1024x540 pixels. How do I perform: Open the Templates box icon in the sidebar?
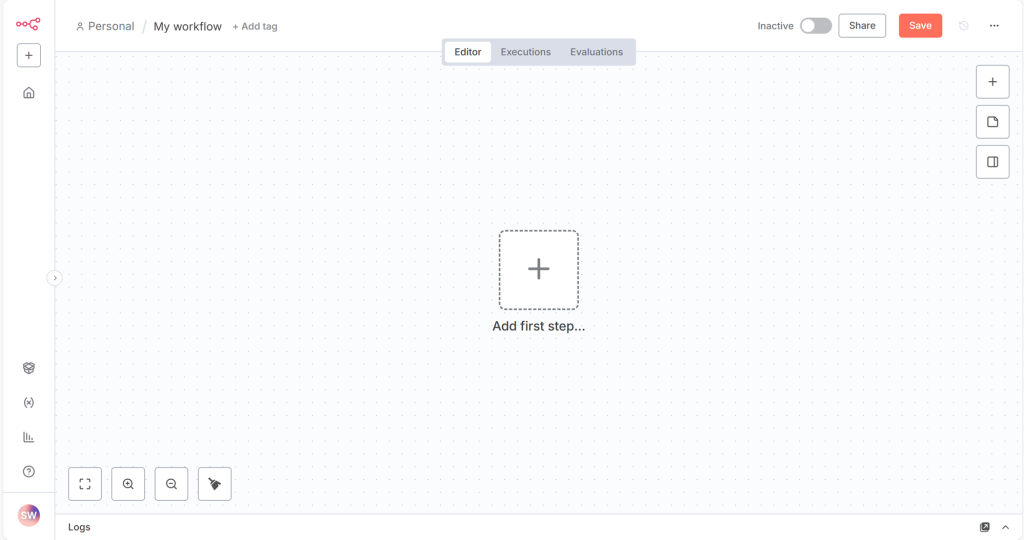29,368
